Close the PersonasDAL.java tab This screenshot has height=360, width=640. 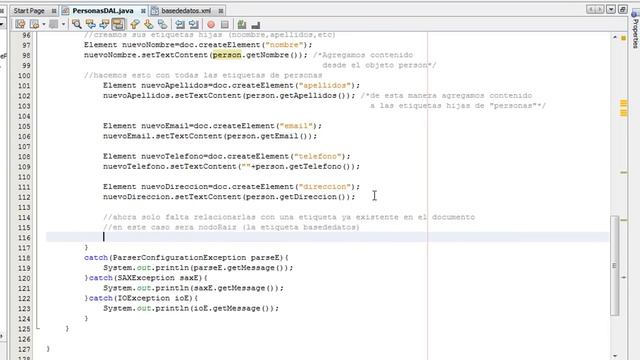[x=143, y=11]
